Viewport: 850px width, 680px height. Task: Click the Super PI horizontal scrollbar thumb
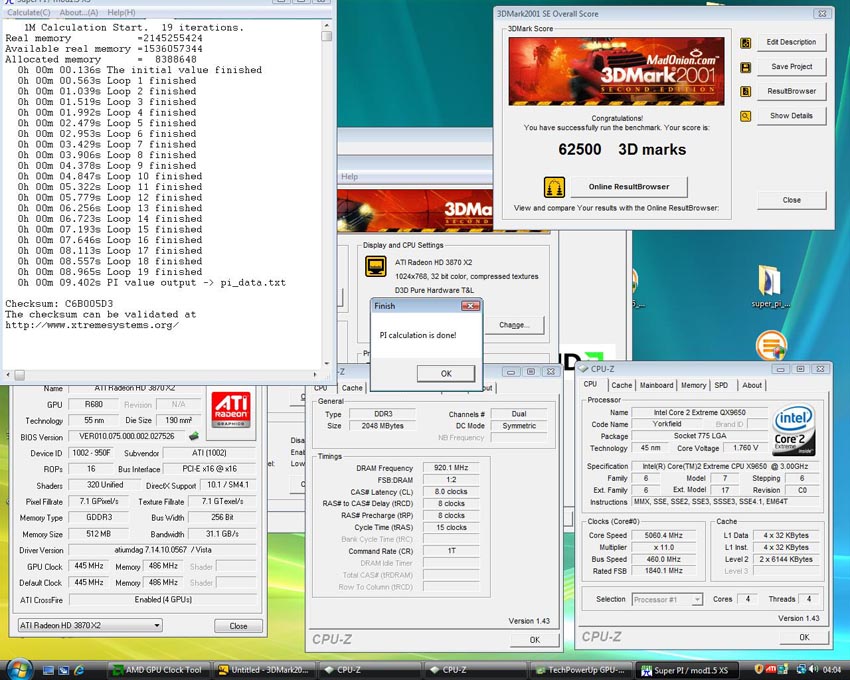pos(20,375)
